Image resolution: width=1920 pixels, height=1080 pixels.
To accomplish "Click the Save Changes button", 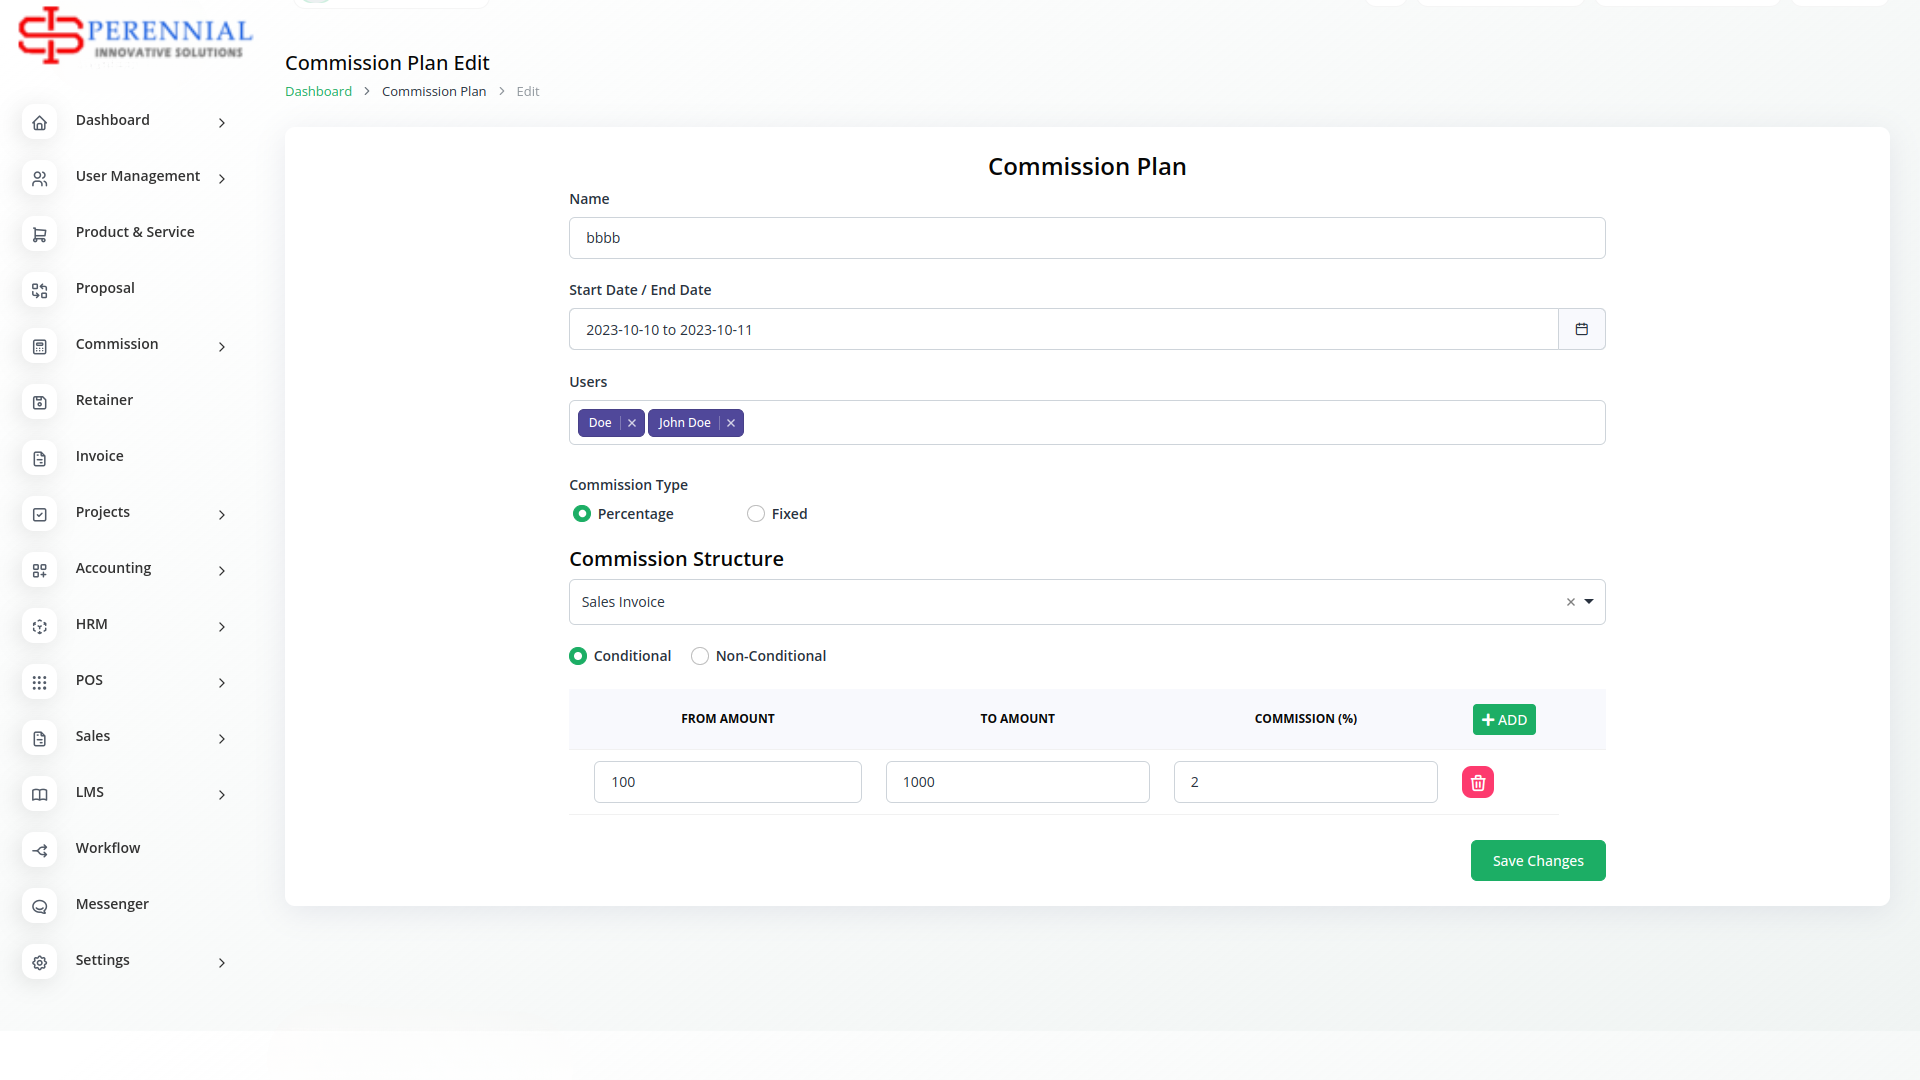I will [1537, 861].
